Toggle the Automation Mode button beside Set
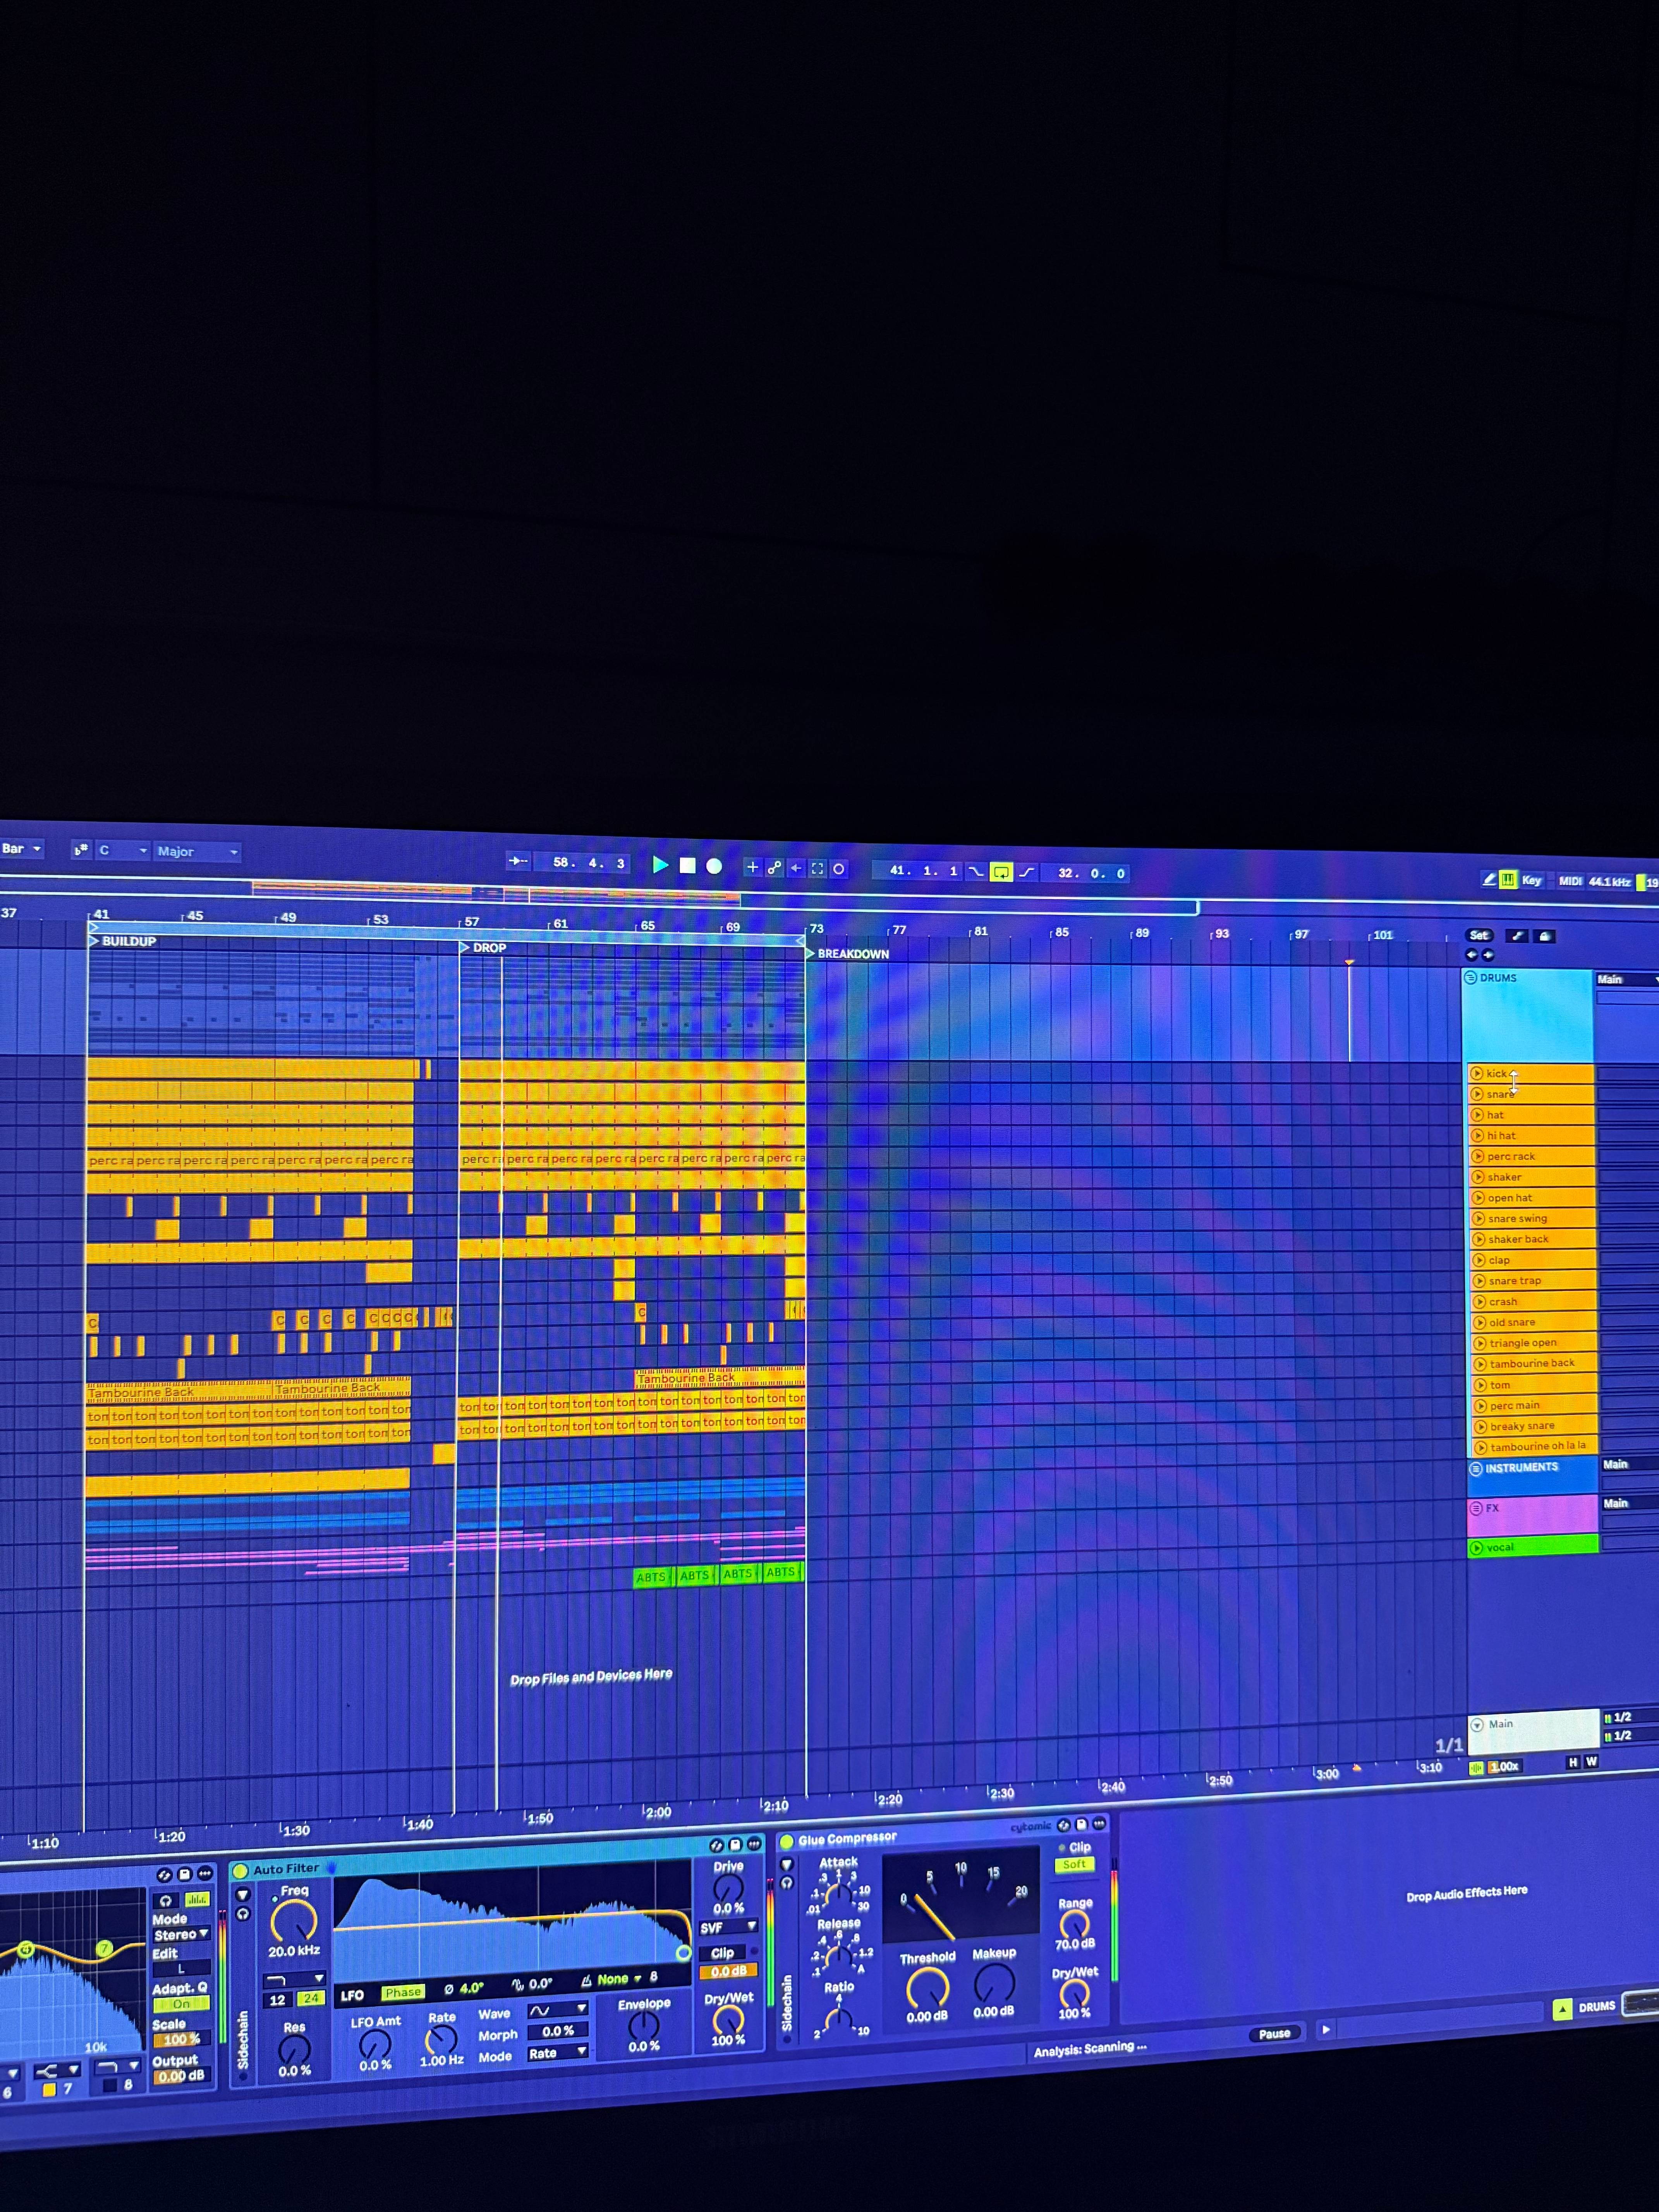The image size is (1659, 2212). [x=1517, y=936]
